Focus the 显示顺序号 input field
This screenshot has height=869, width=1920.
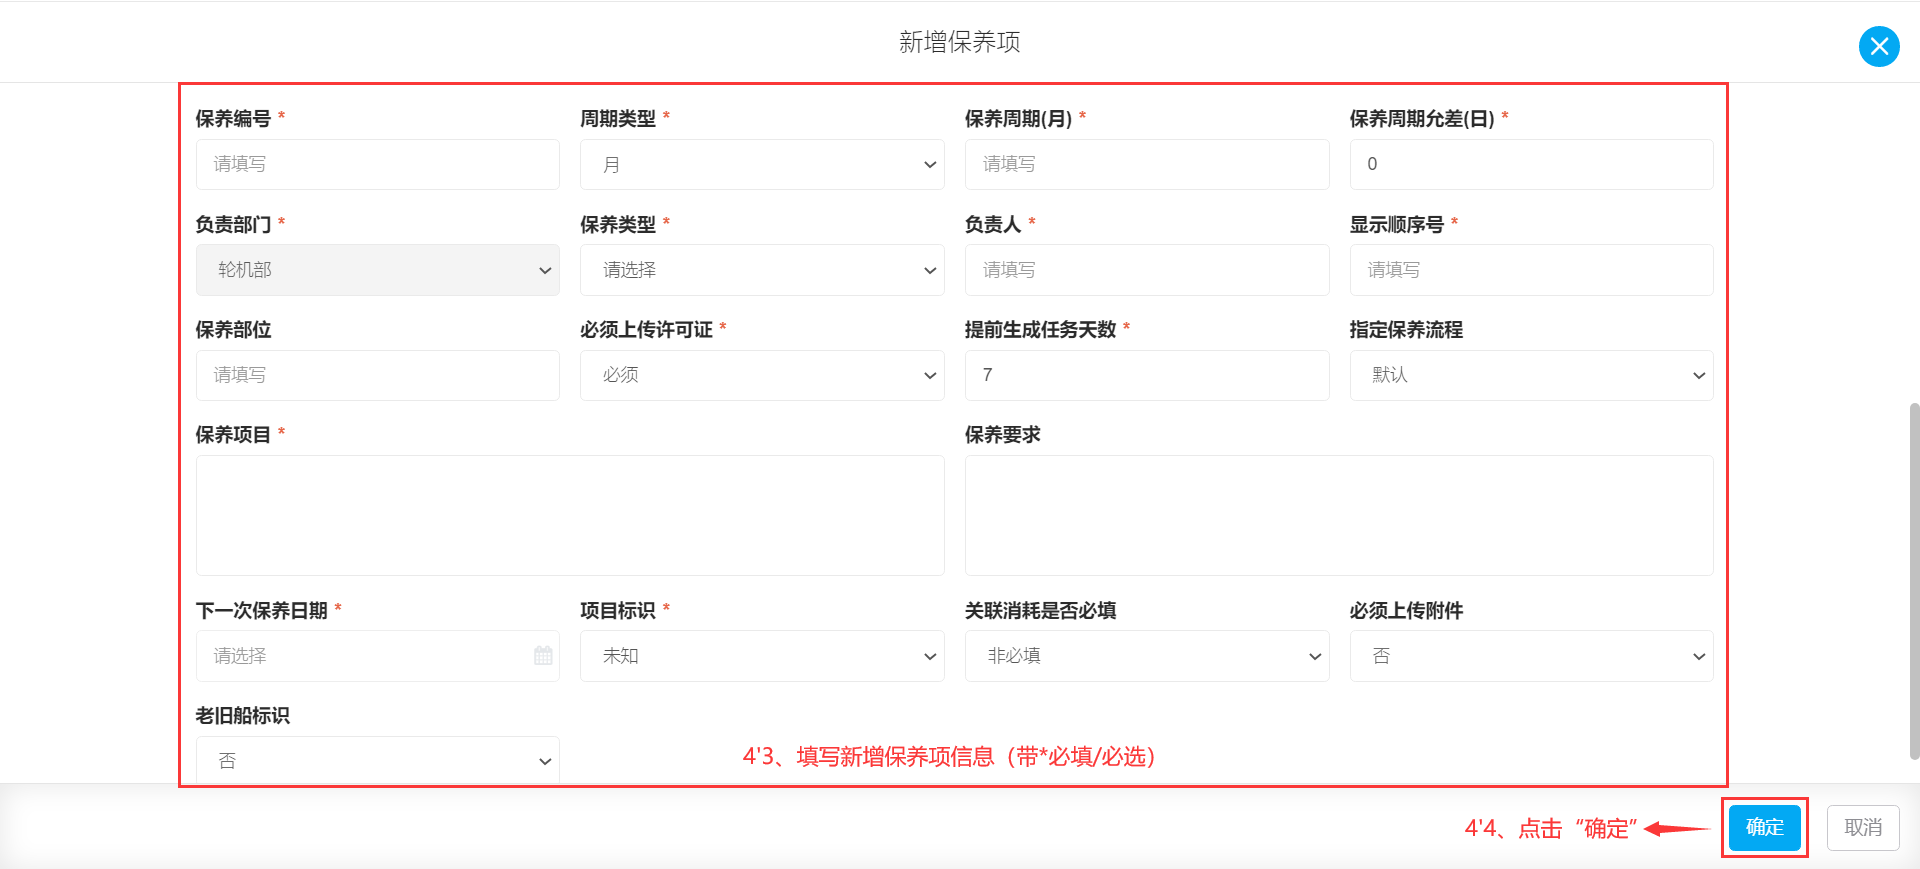click(1531, 270)
